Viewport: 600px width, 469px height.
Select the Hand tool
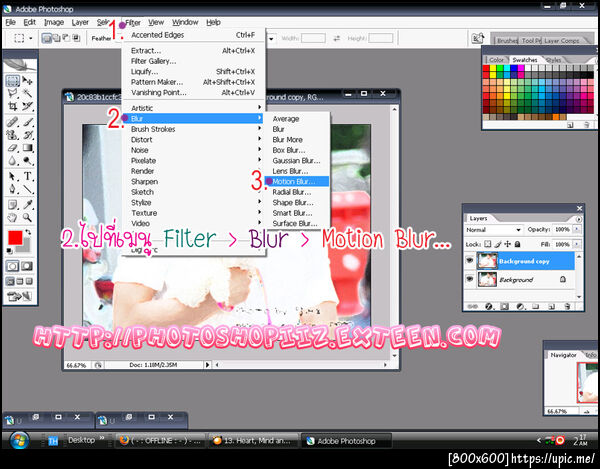[12, 218]
